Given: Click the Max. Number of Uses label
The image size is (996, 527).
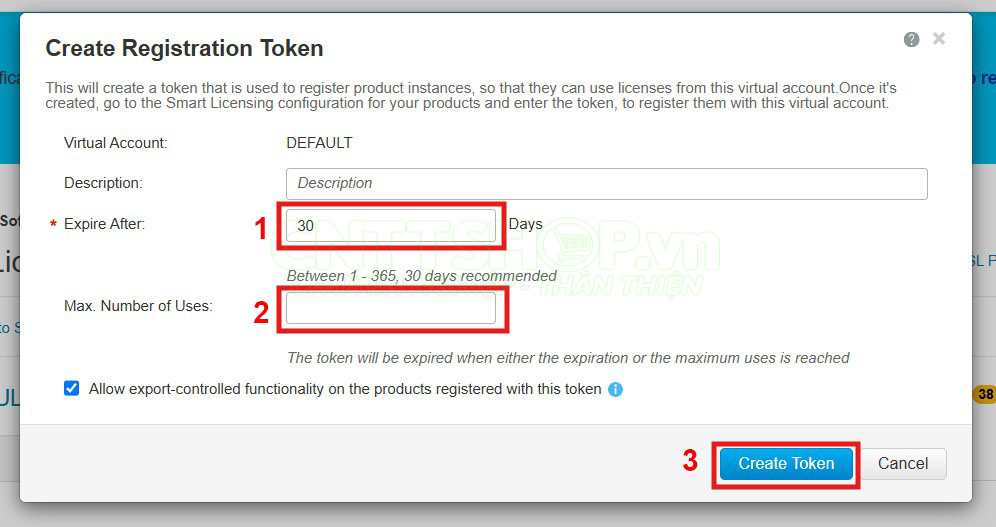Looking at the screenshot, I should coord(138,306).
